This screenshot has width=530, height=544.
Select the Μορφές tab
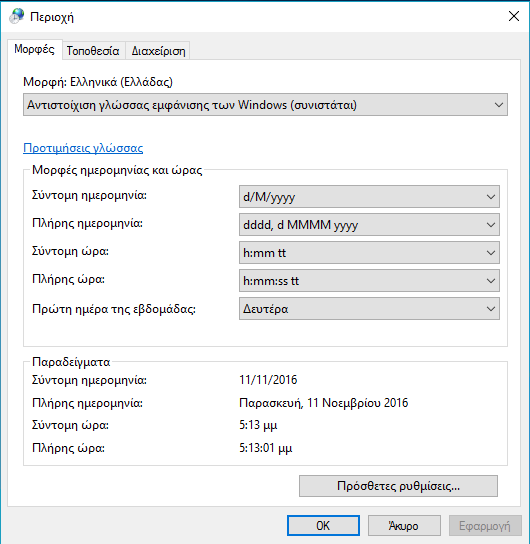point(34,49)
